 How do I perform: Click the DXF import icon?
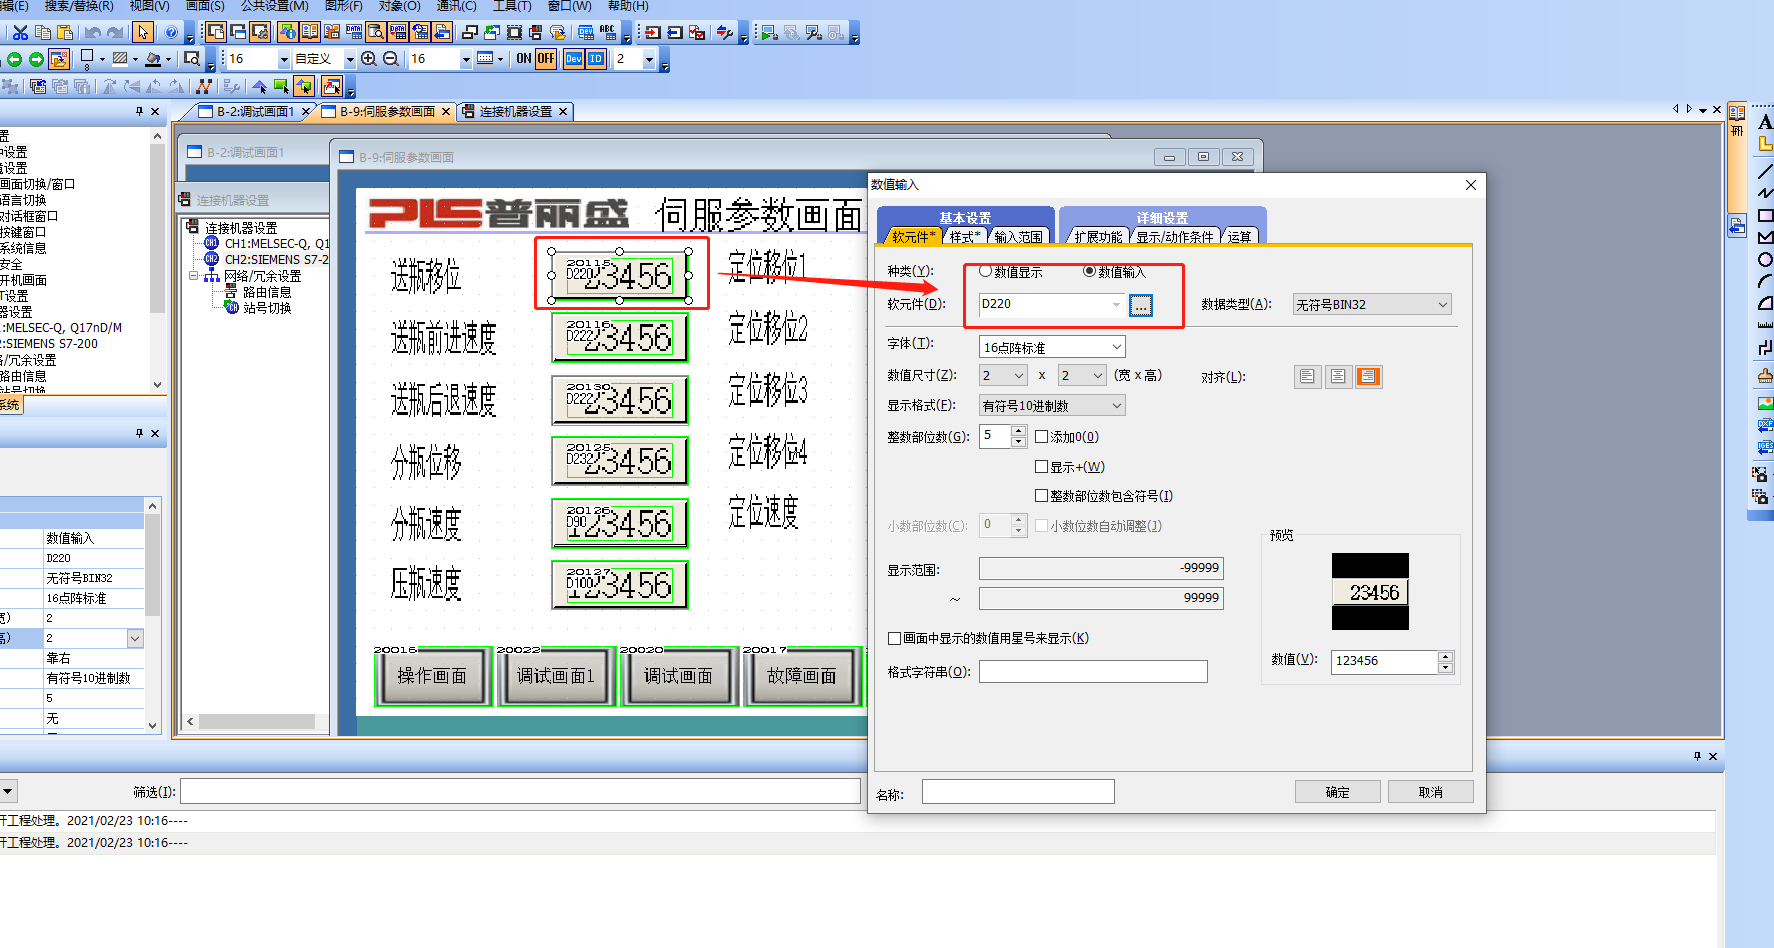tap(1765, 425)
